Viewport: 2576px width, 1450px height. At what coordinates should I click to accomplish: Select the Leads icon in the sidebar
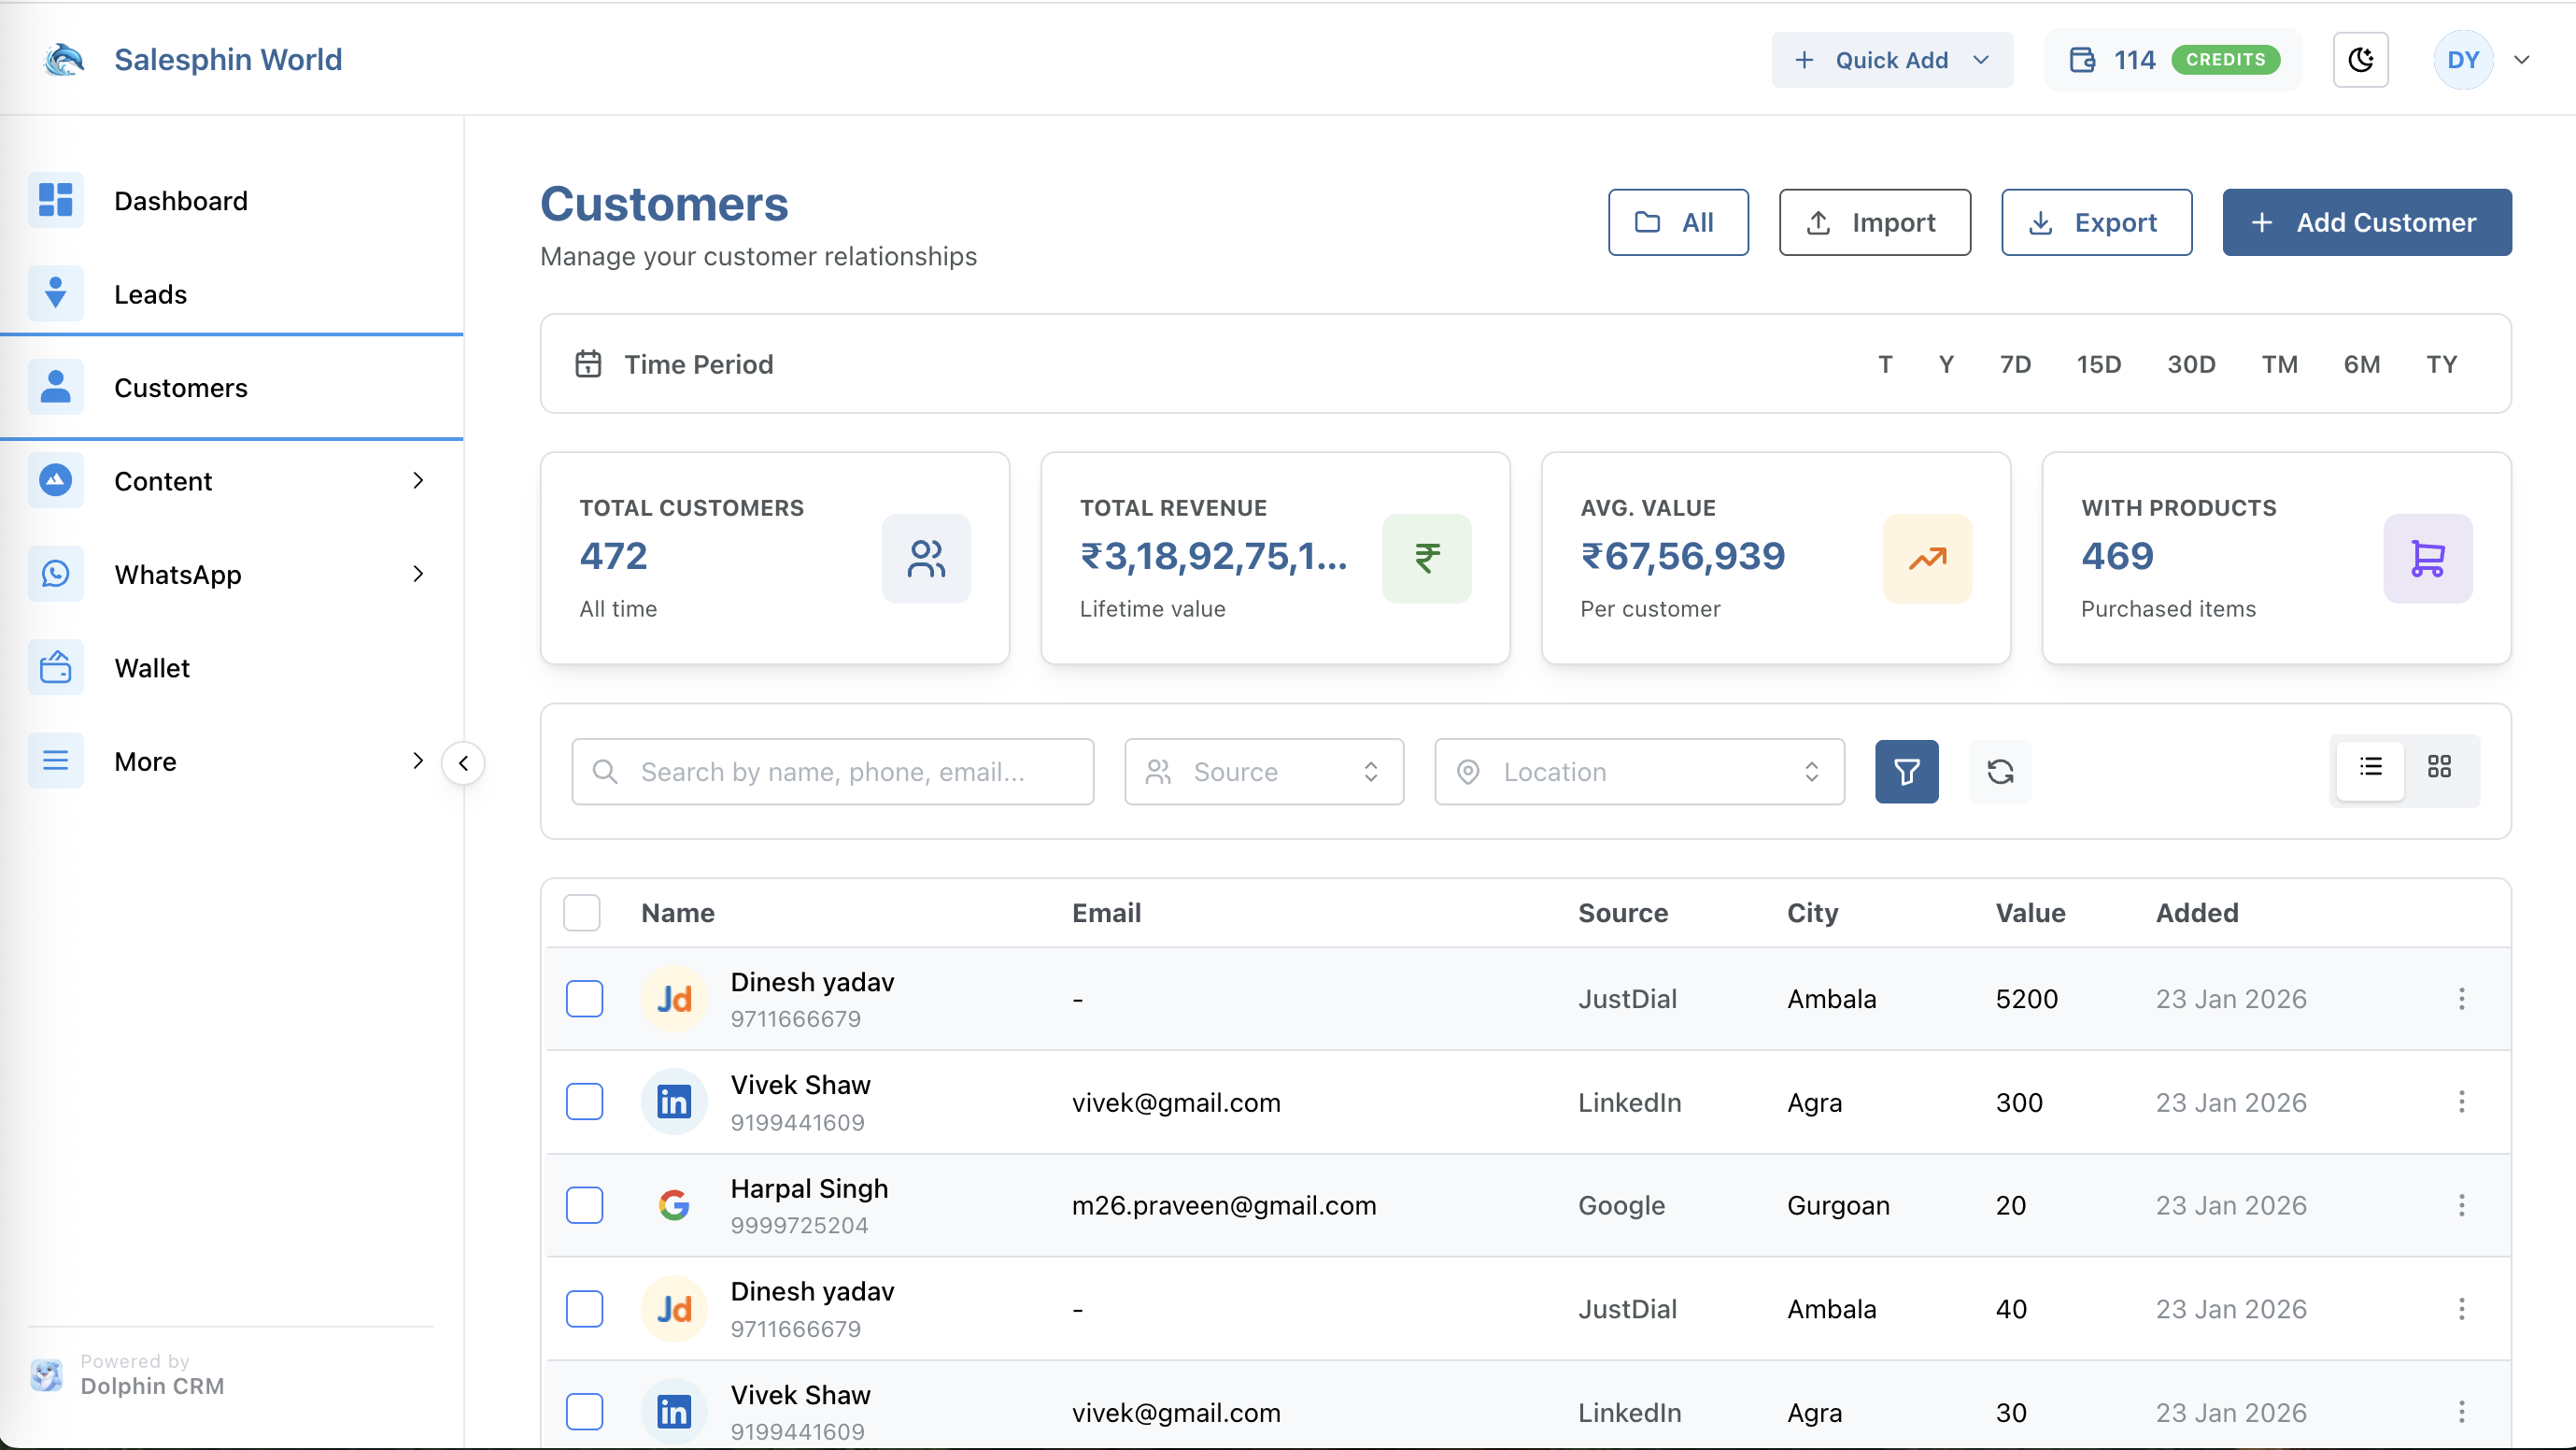pos(55,293)
